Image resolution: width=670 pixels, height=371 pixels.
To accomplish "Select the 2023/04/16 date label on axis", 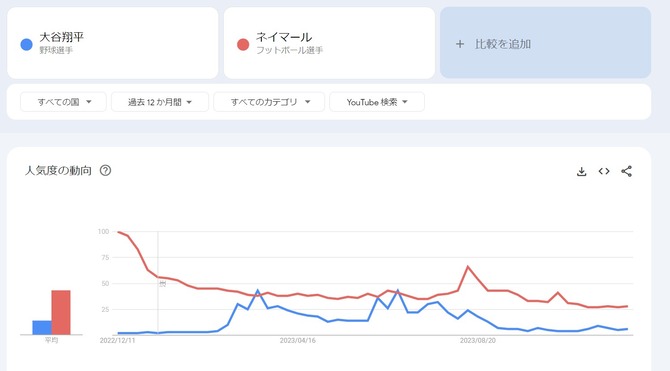I will coord(297,341).
